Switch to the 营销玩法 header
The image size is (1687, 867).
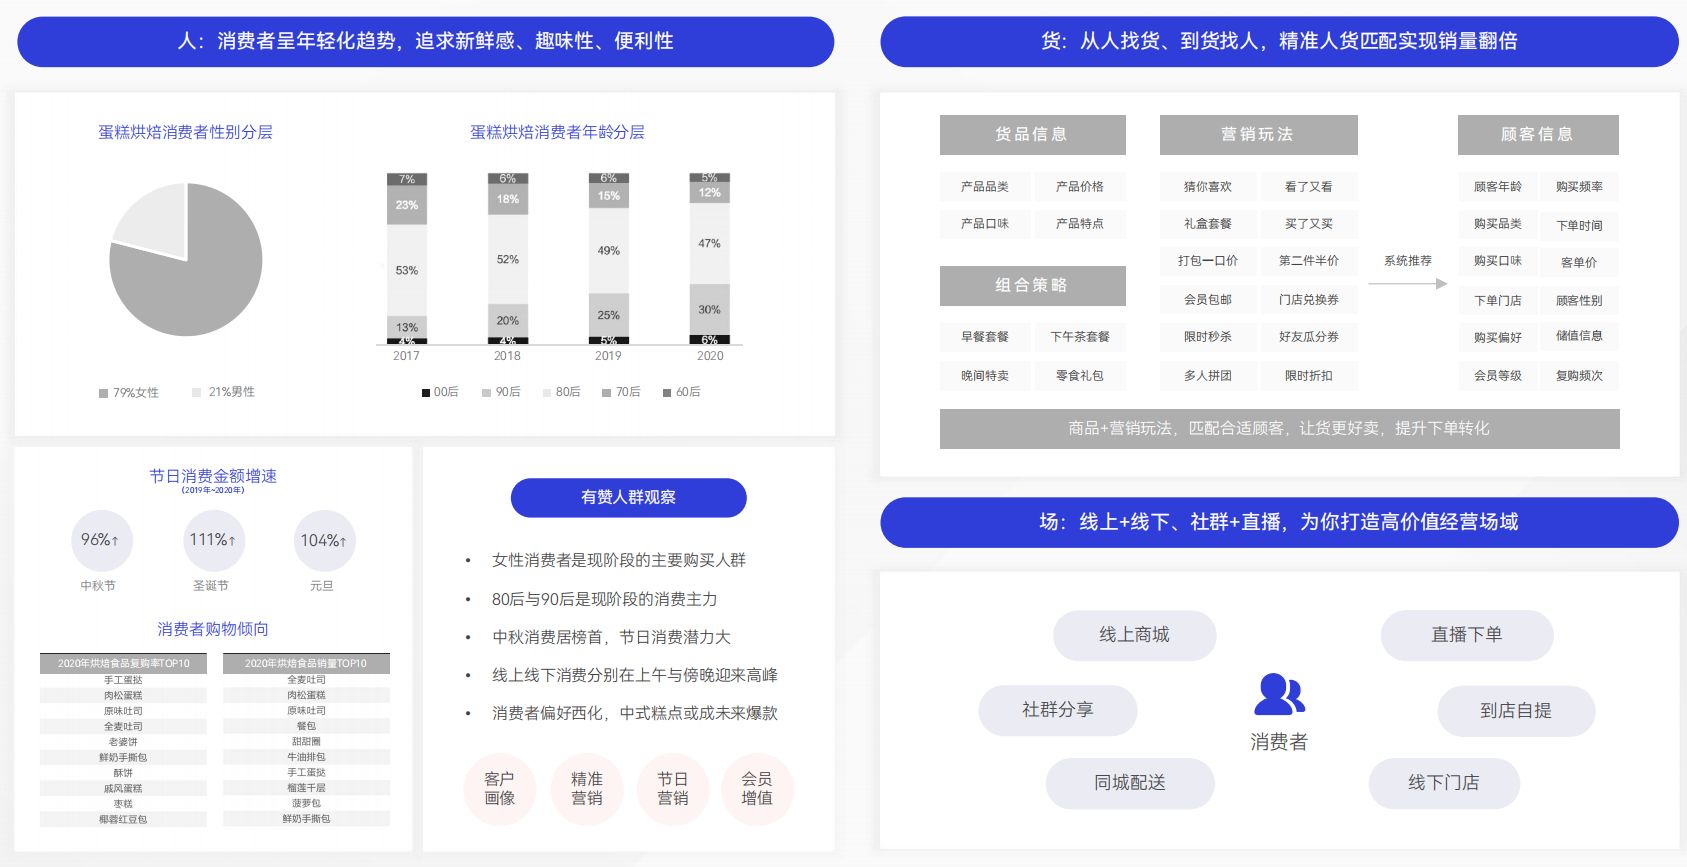(x=1258, y=135)
